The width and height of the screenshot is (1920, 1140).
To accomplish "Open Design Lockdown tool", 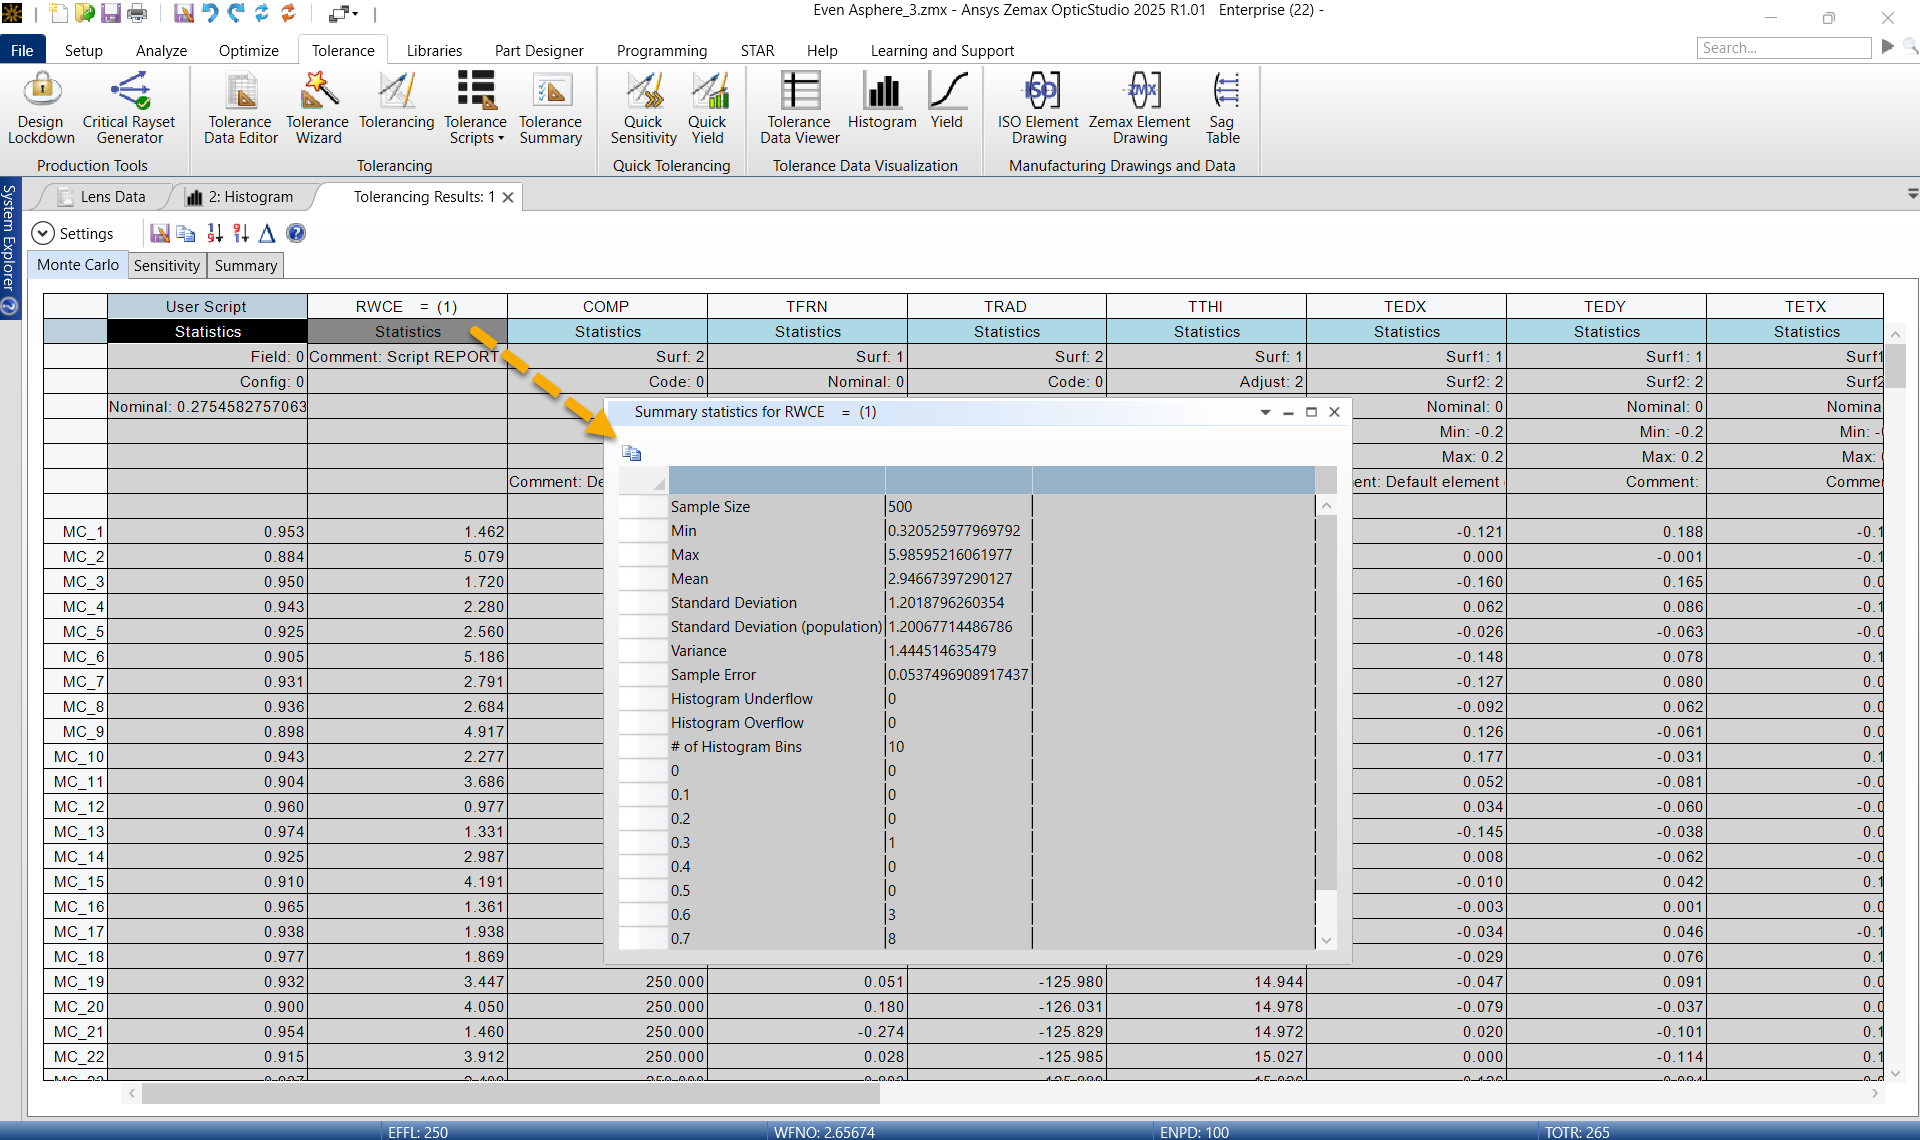I will tap(41, 108).
